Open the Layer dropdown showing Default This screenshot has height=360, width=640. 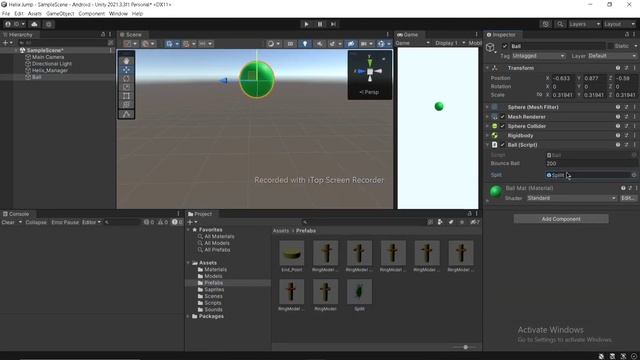pos(612,56)
